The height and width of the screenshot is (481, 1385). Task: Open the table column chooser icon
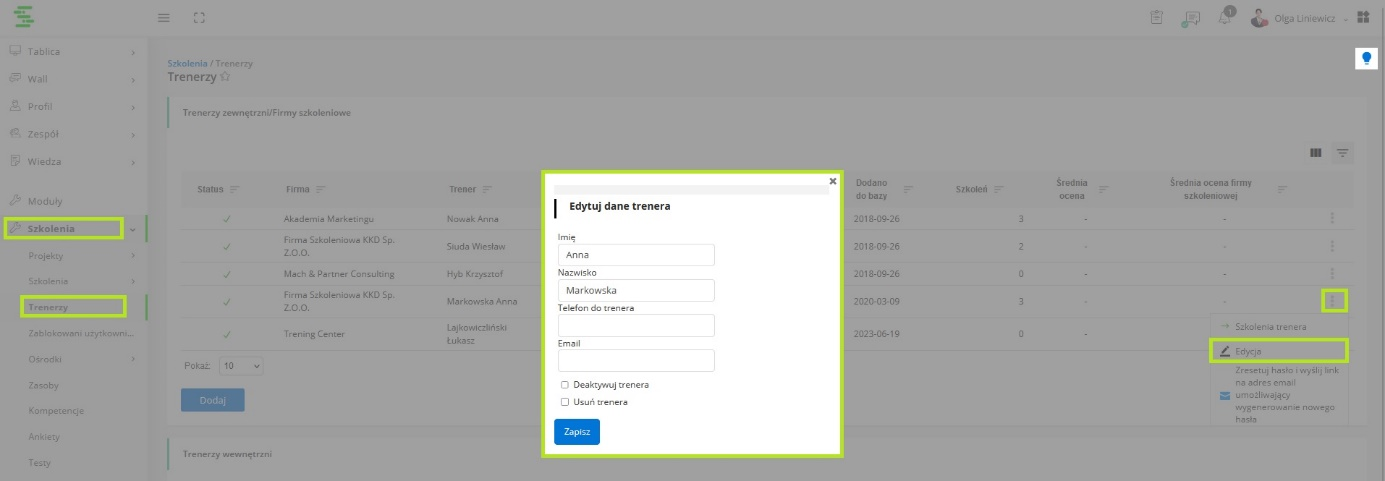pos(1316,153)
